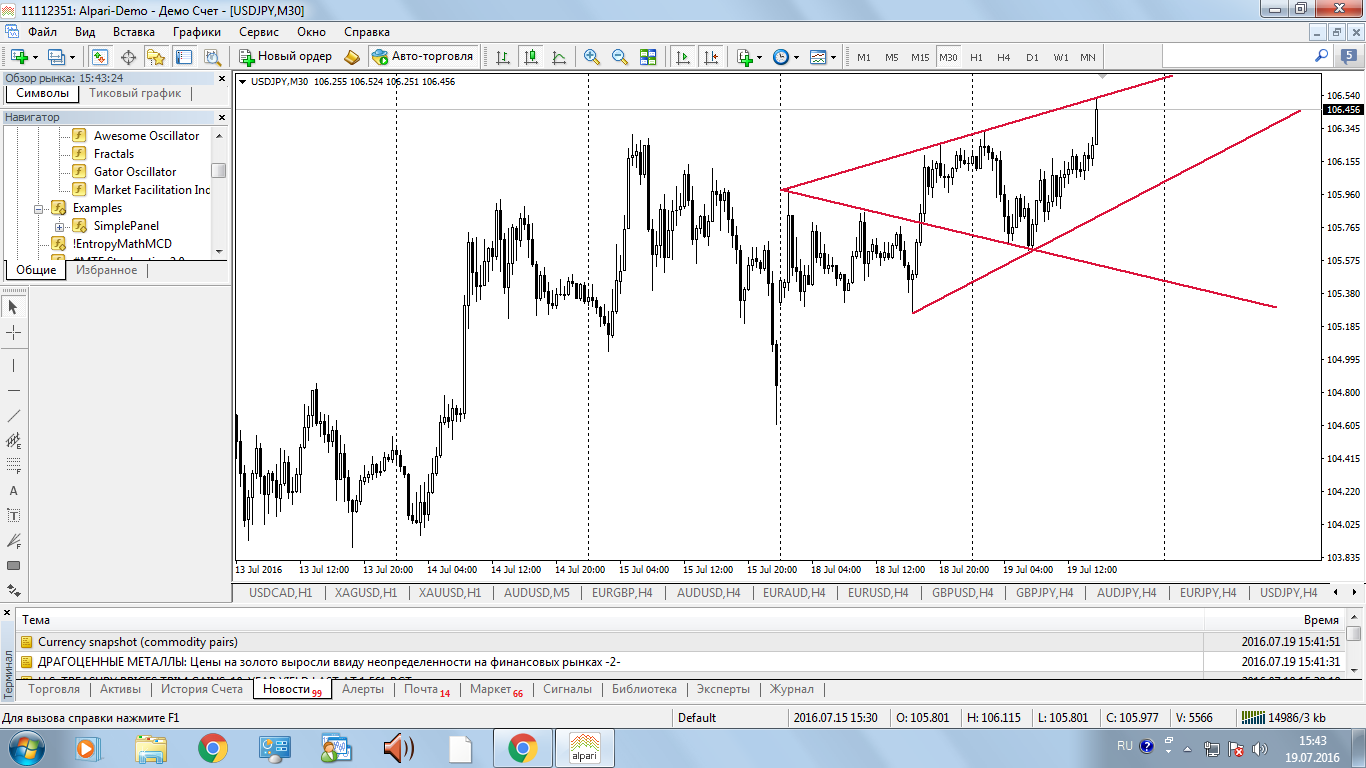Select the text label tool
Image resolution: width=1366 pixels, height=768 pixels.
[14, 515]
